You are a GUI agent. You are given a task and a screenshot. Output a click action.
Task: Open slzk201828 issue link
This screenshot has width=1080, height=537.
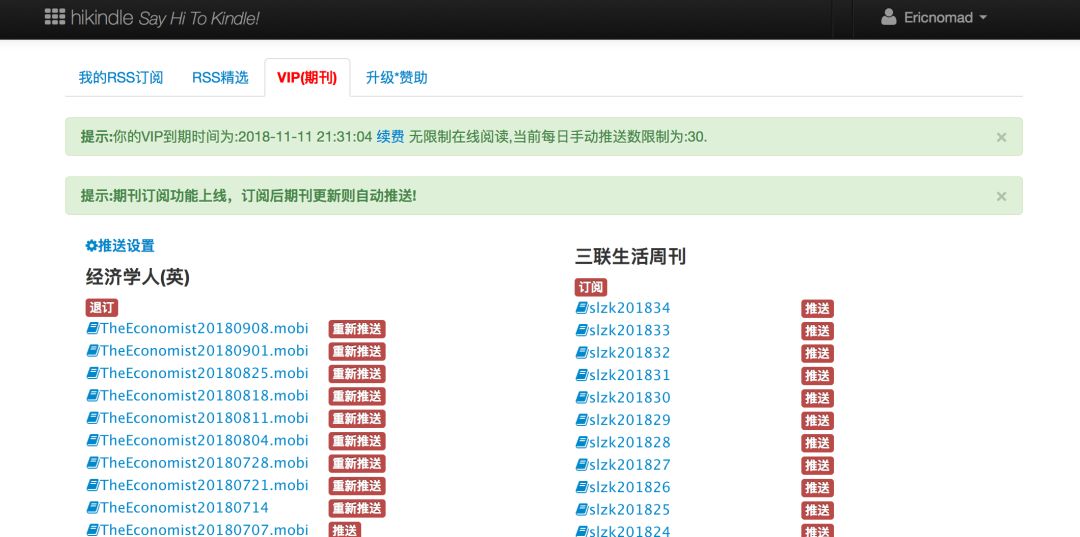pos(623,442)
